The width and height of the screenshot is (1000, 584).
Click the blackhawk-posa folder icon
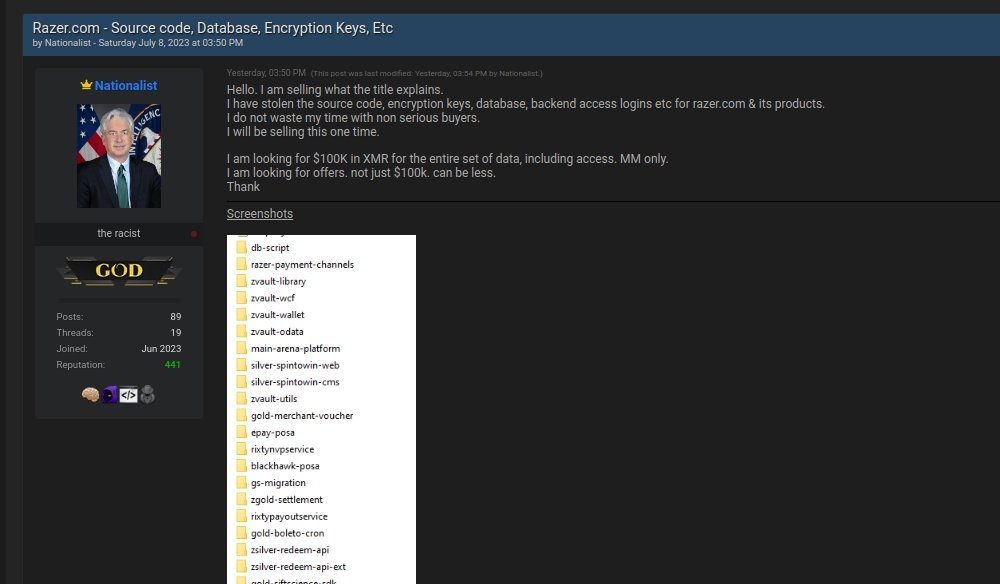(241, 465)
